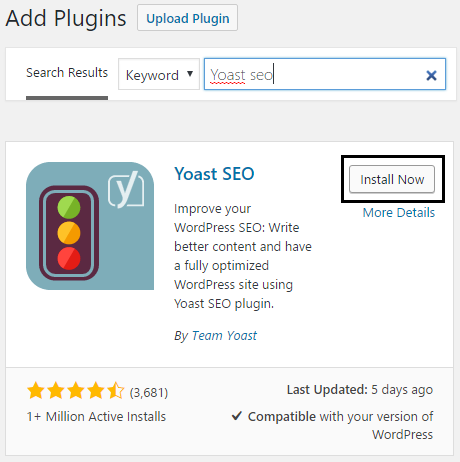This screenshot has width=460, height=462.
Task: Click the Keyword dropdown arrow
Action: pos(190,74)
